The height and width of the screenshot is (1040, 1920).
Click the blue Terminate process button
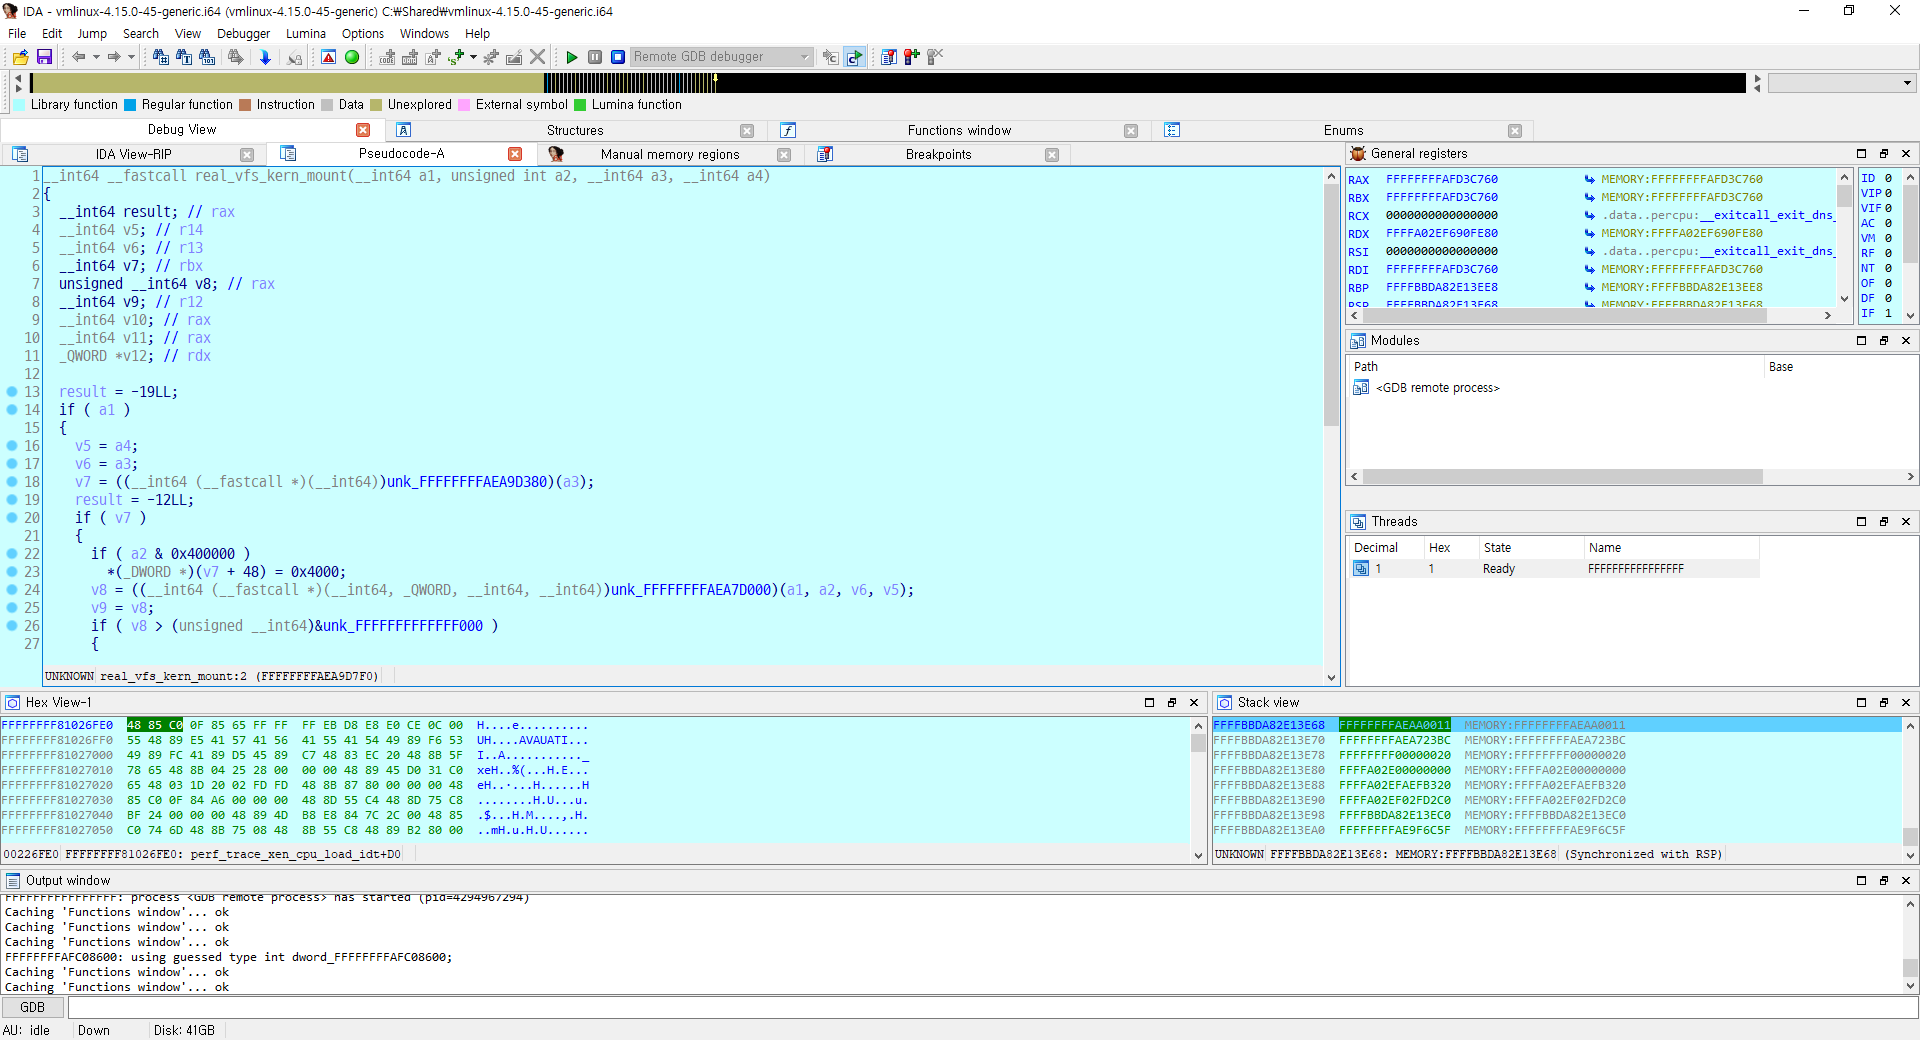618,57
